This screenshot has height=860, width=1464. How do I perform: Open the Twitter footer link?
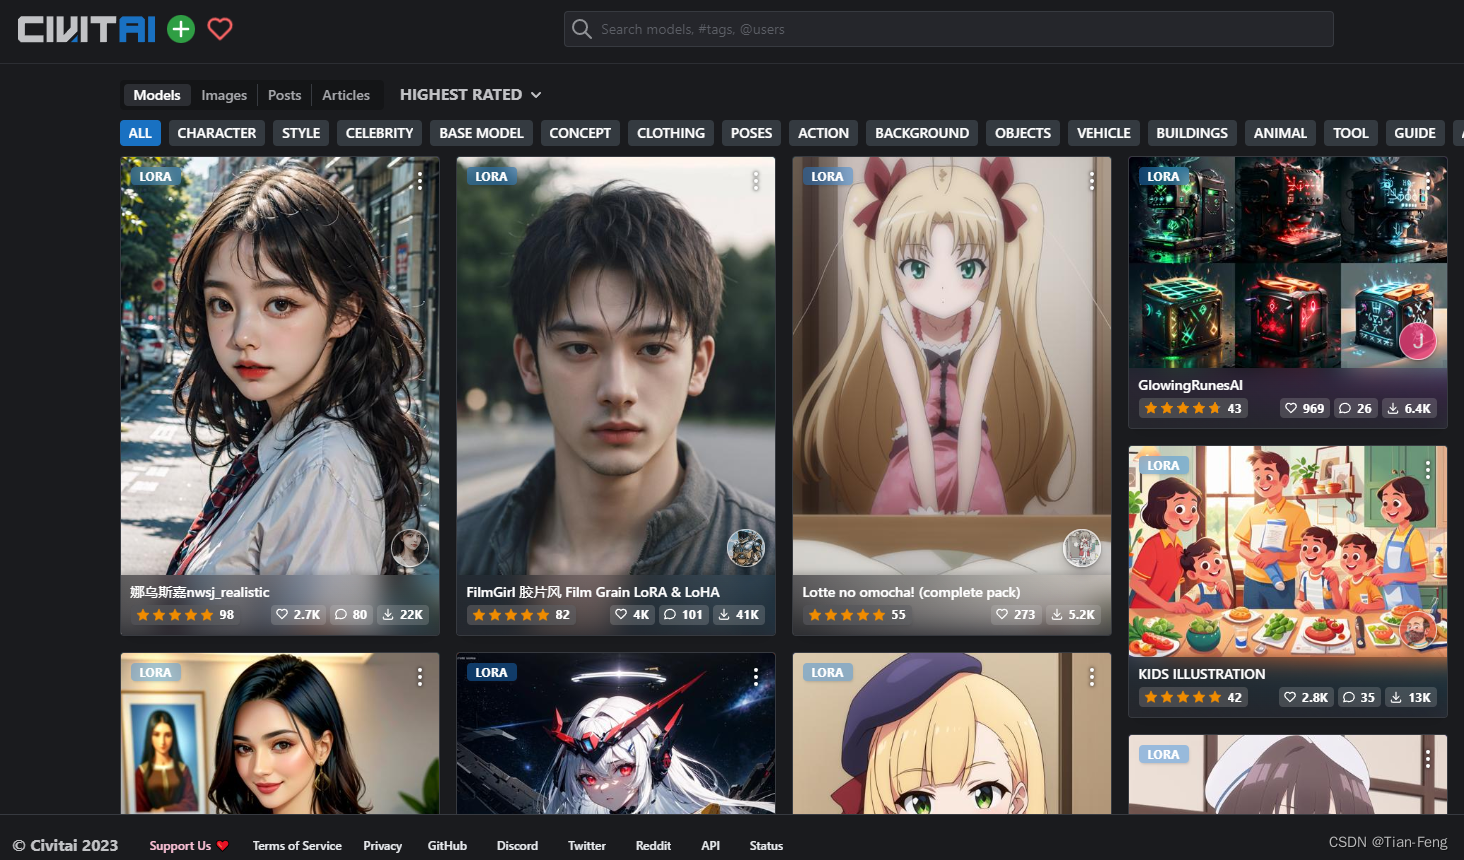pos(587,846)
